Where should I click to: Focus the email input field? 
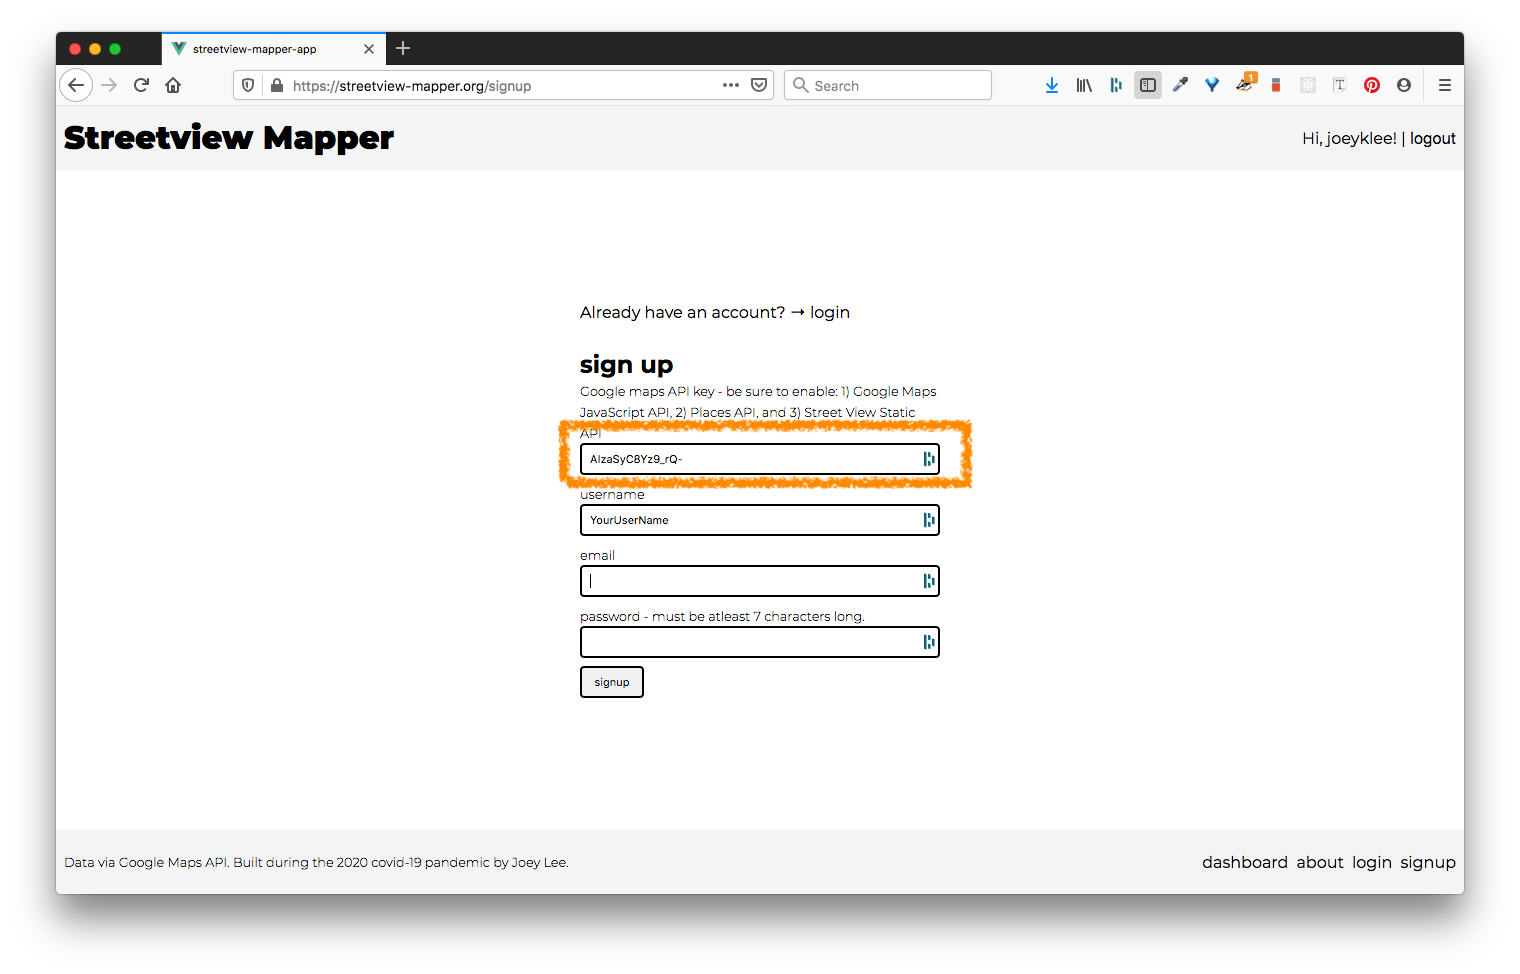pos(750,581)
